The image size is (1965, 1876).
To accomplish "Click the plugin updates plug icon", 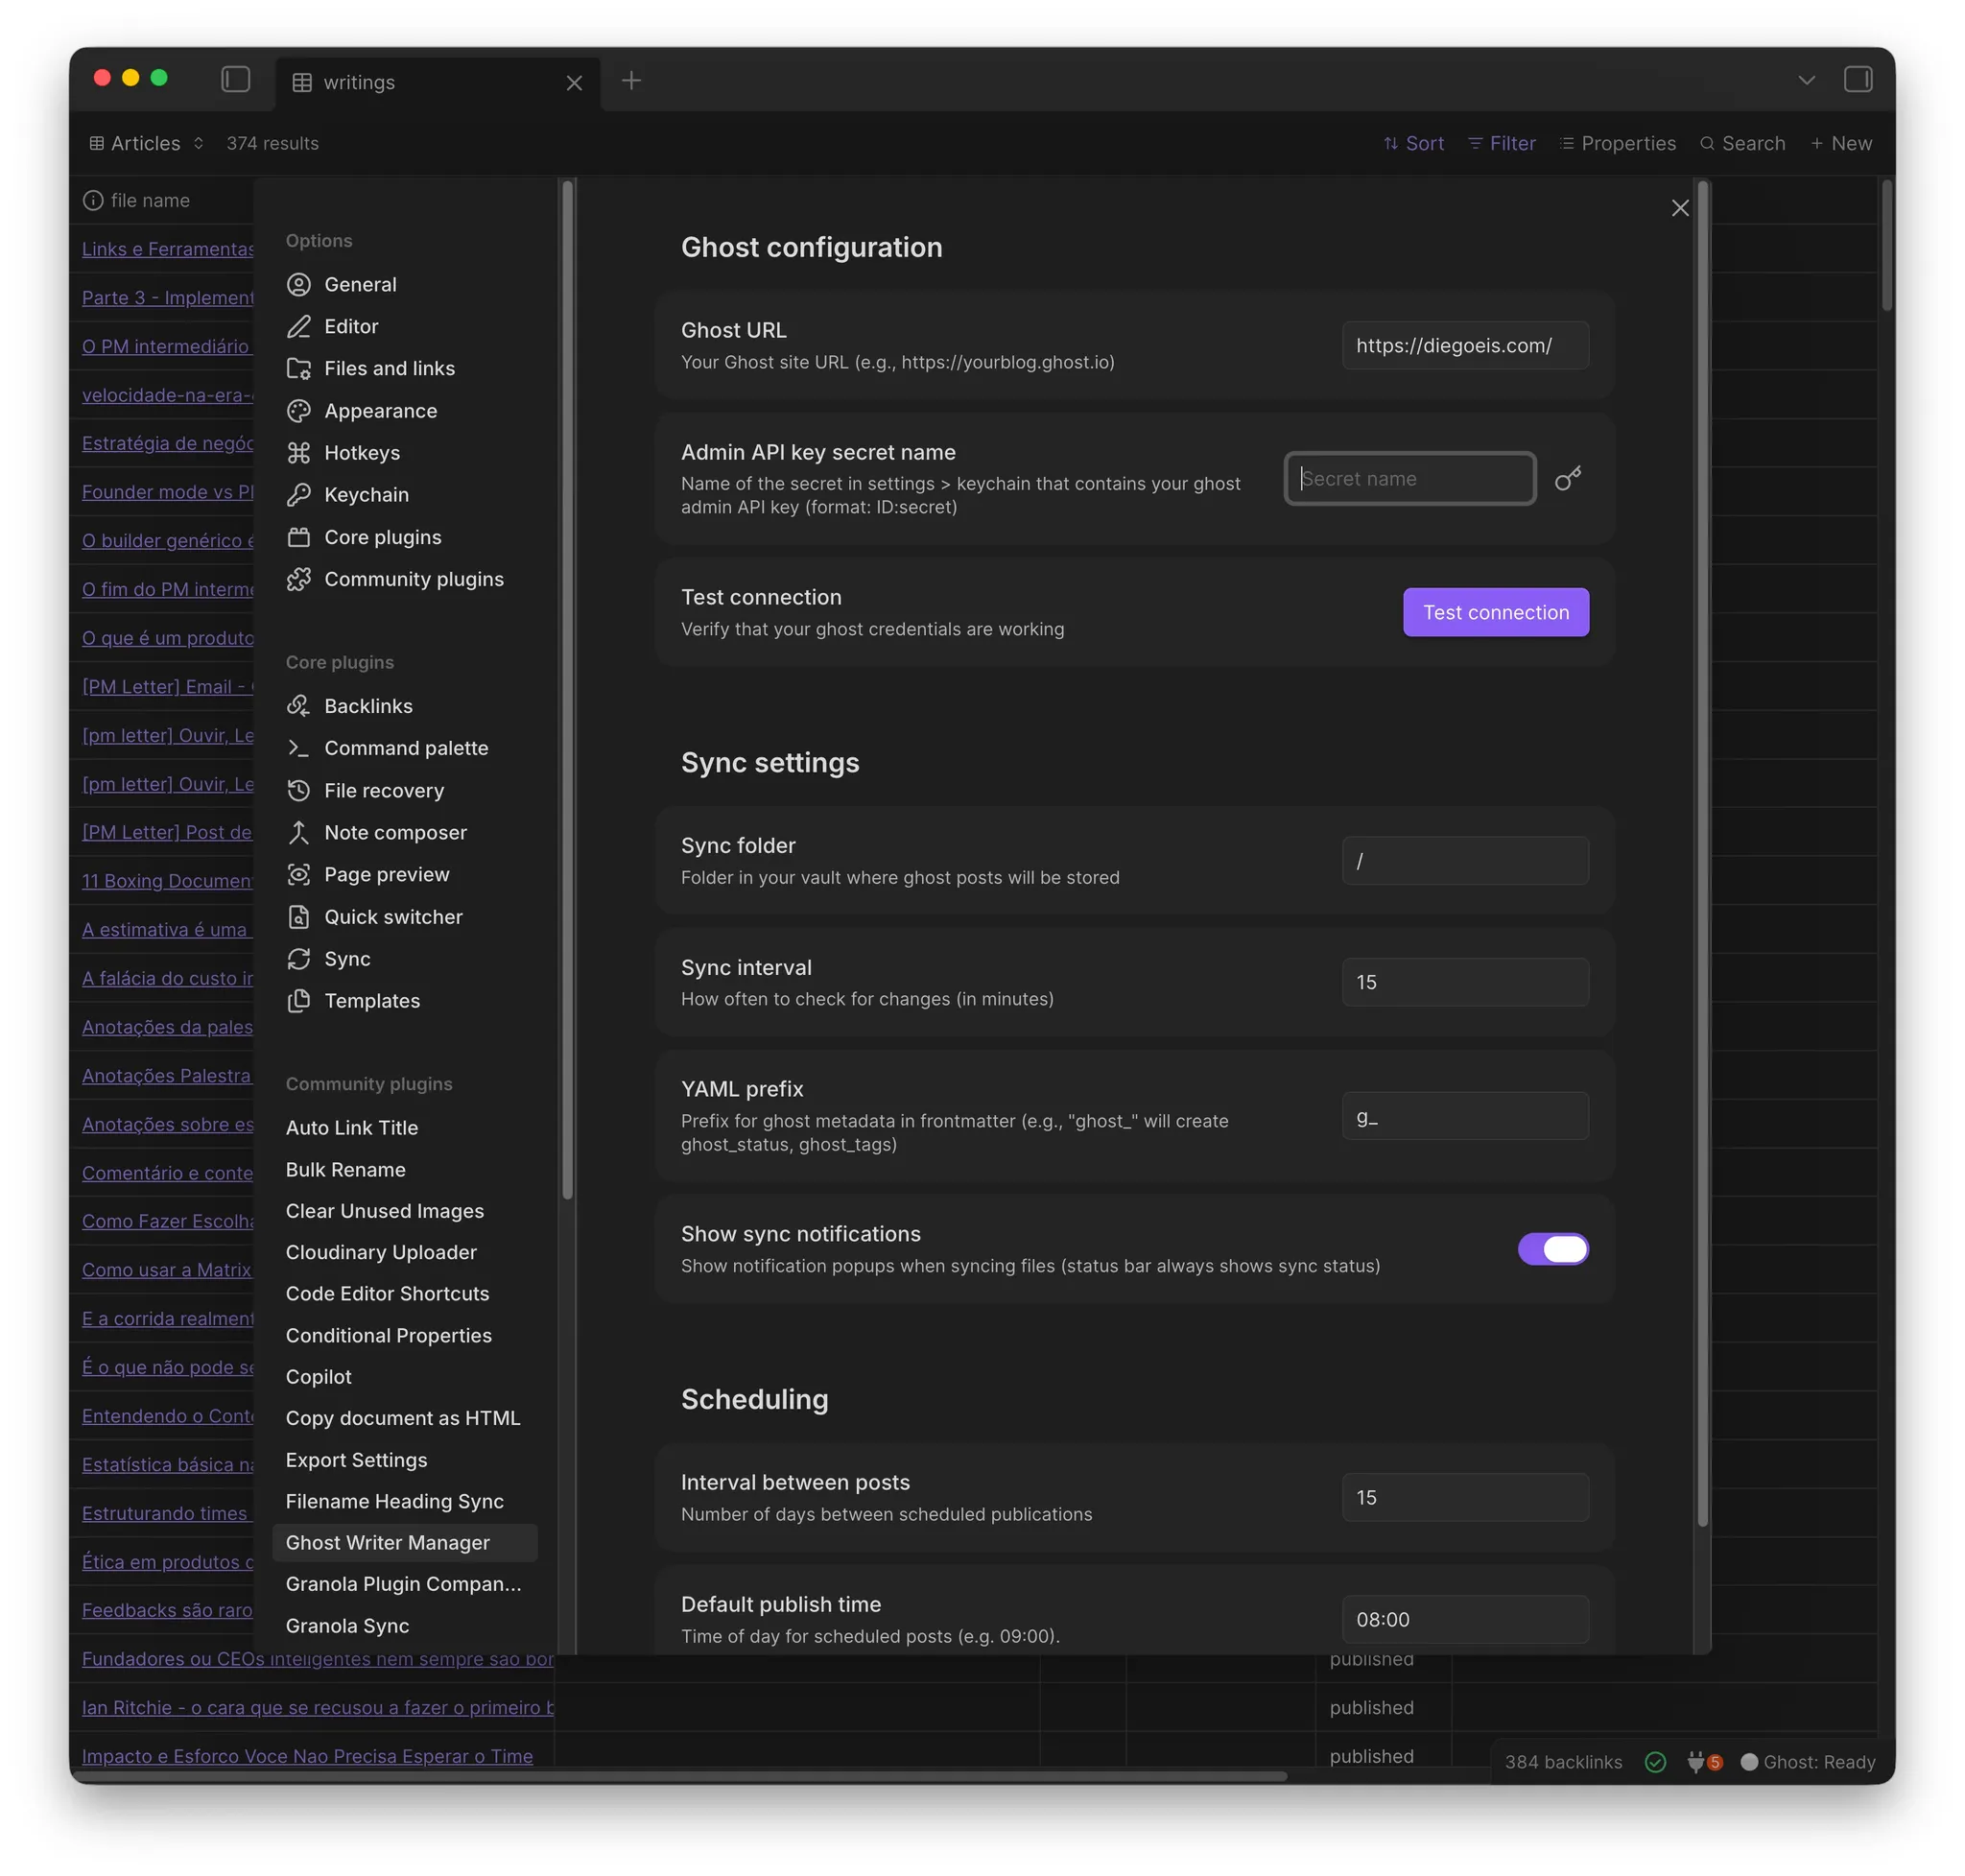I will coord(1704,1762).
